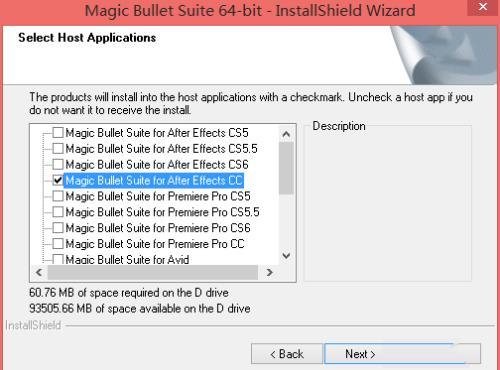Enable Premiere Pro CS6 host checkbox
Viewport: 500px width, 370px height.
coord(58,228)
